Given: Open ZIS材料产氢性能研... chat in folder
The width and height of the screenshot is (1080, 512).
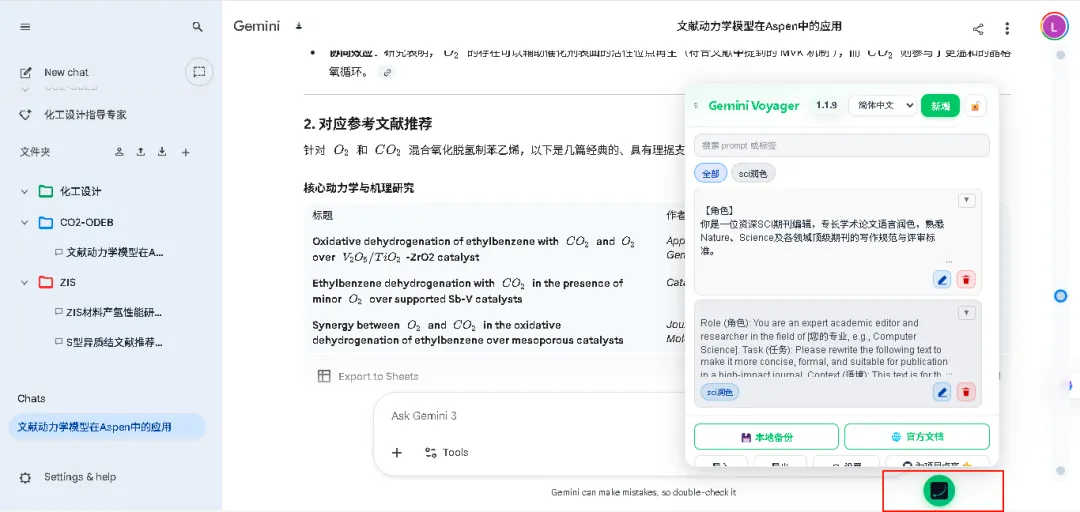Looking at the screenshot, I should point(110,312).
